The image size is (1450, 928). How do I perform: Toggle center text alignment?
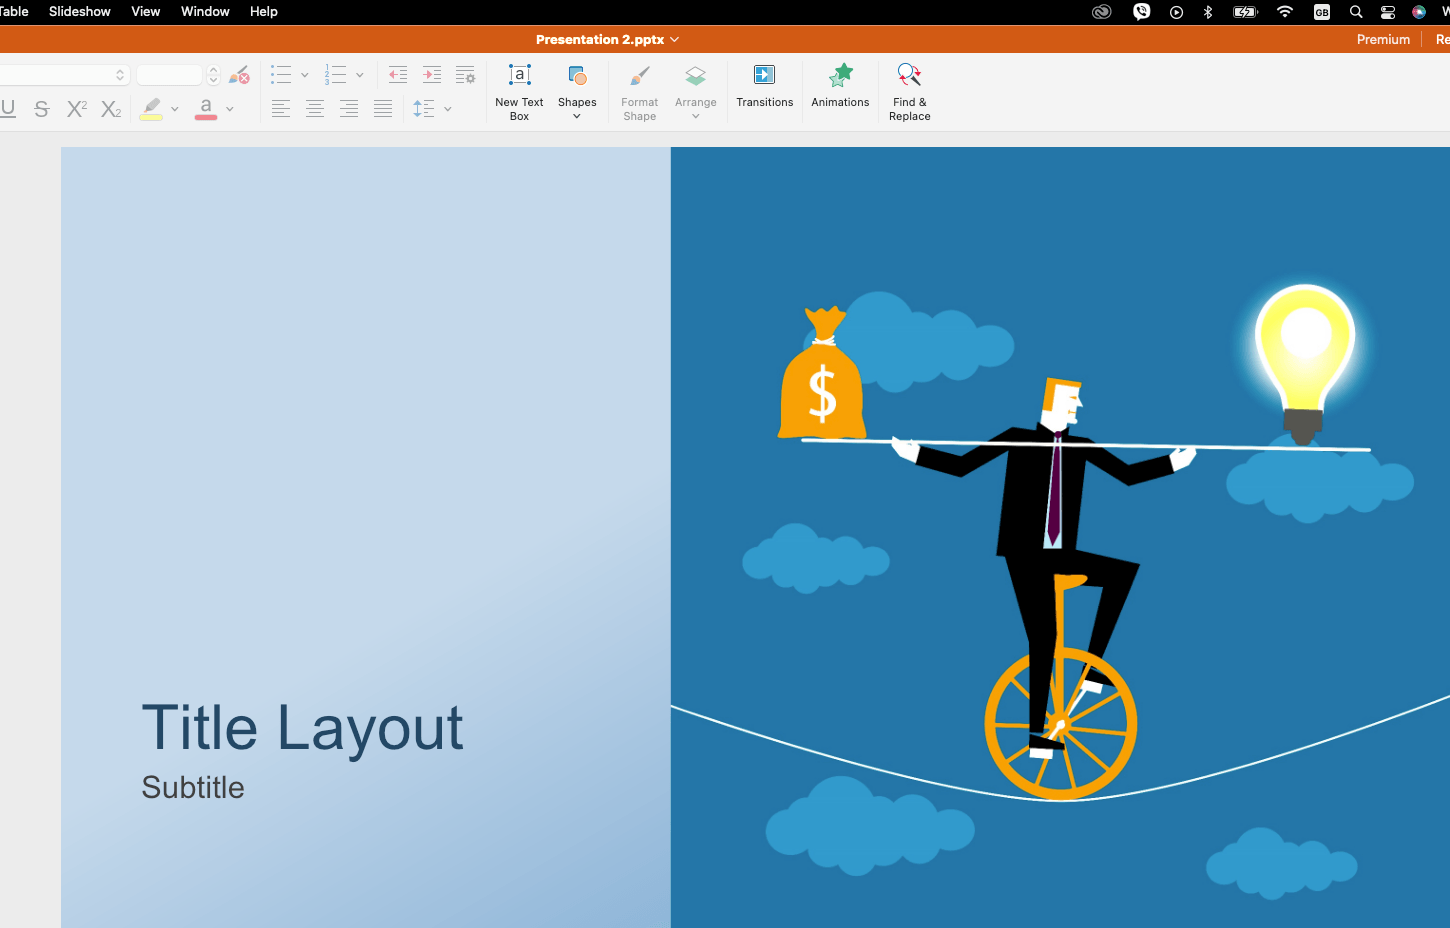point(315,109)
